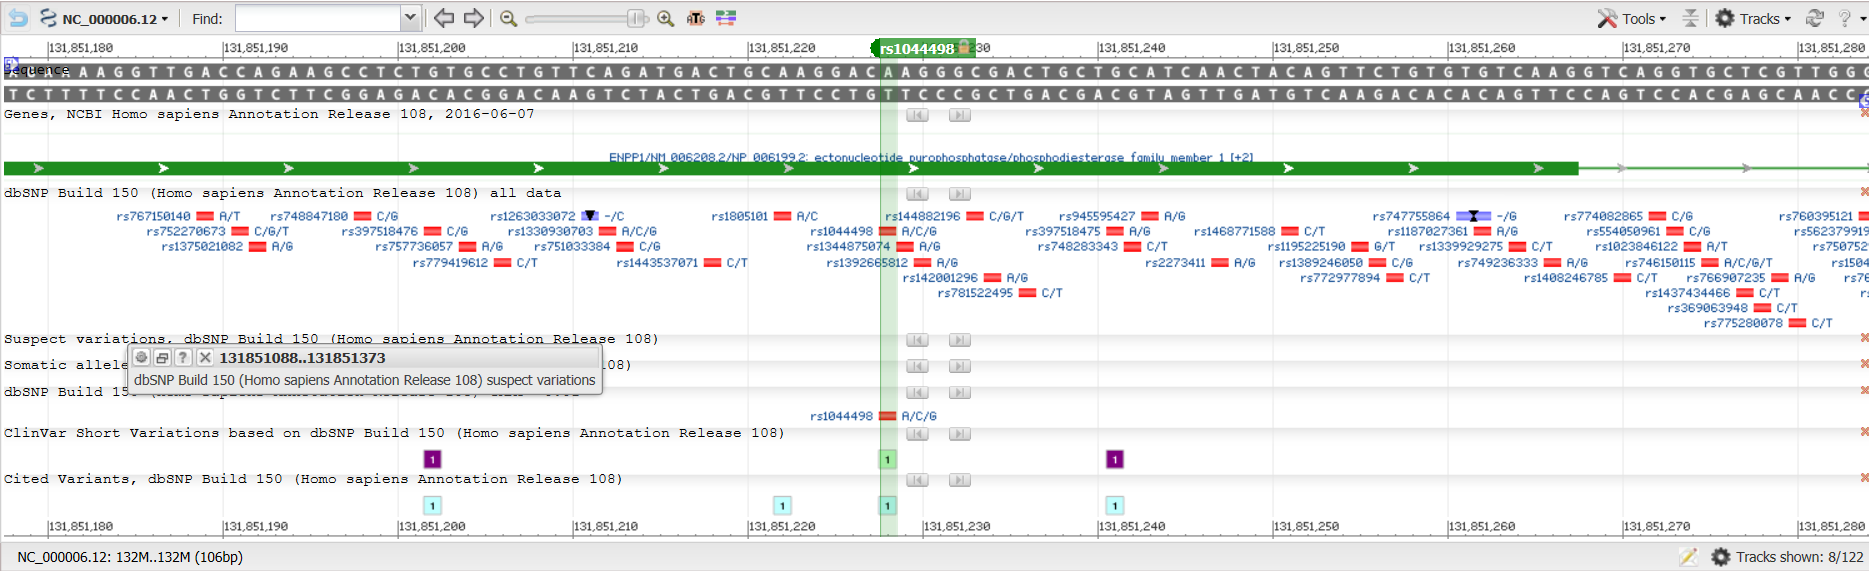The image size is (1869, 571).
Task: Click the rs1805101 SNP label link
Action: tap(739, 216)
